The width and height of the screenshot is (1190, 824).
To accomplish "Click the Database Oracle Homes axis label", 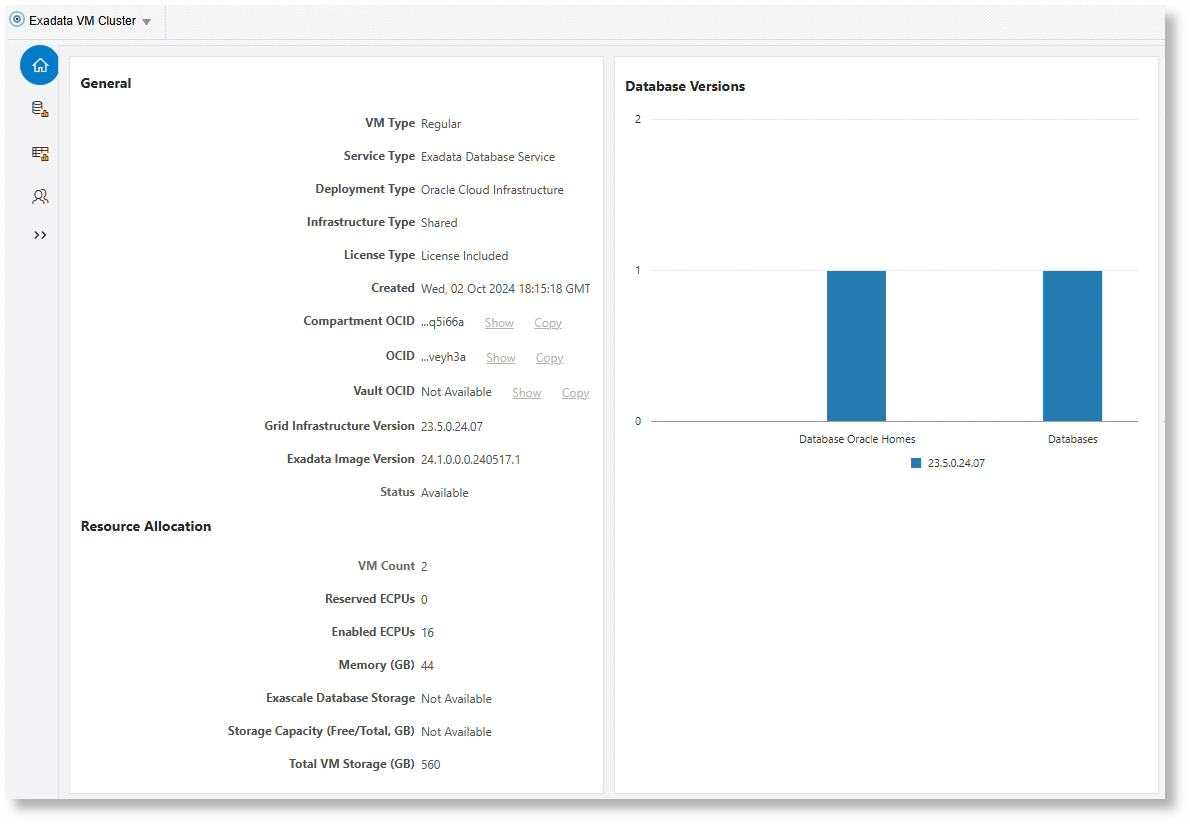I will (x=857, y=439).
